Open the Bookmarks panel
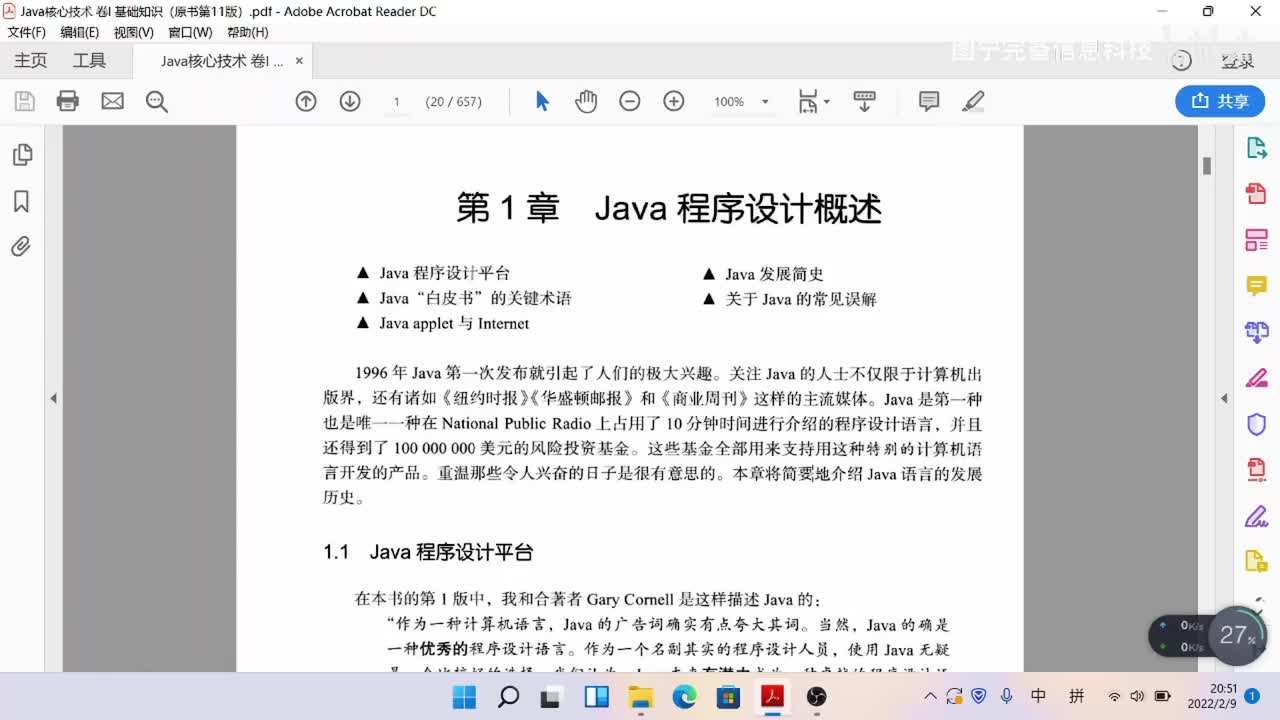 (21, 202)
